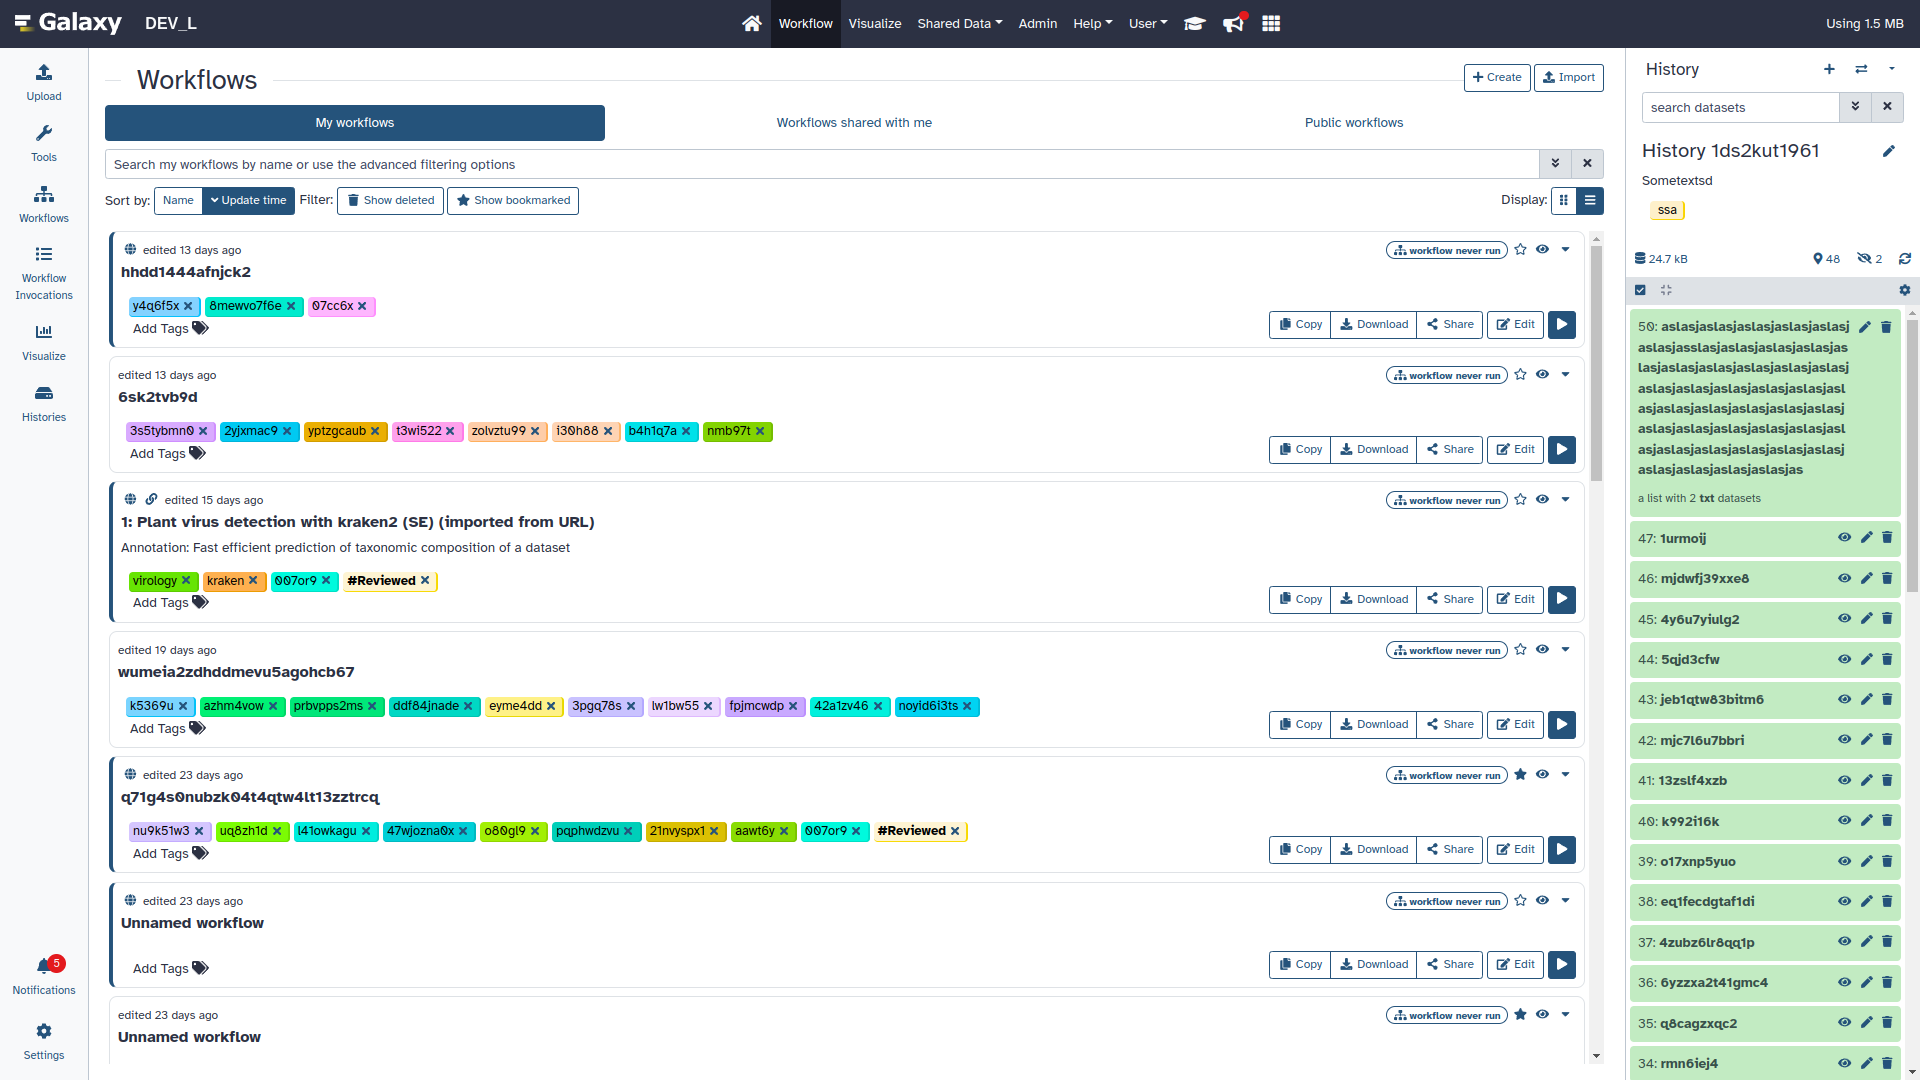Expand advanced filtering options for workflow search

click(x=1555, y=163)
